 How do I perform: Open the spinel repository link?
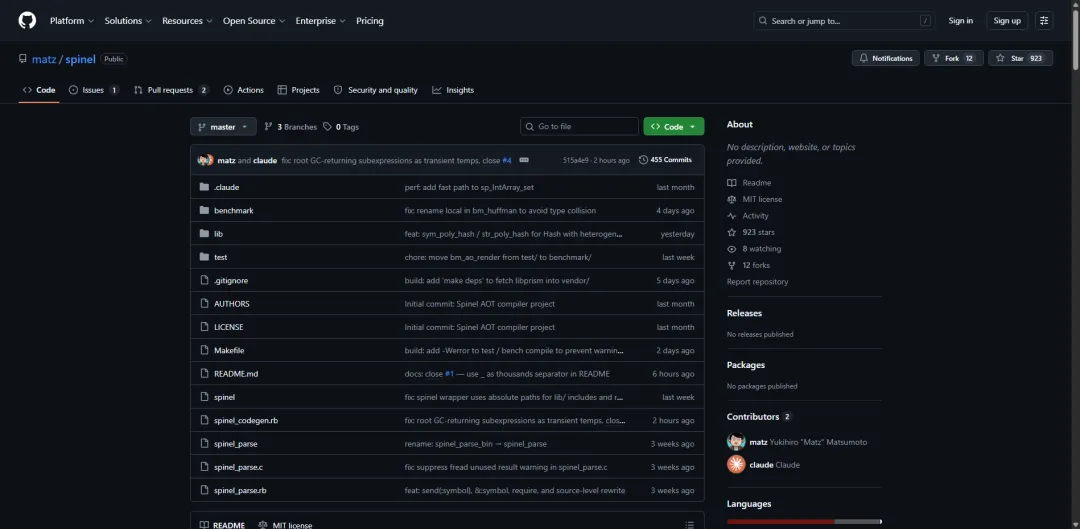point(81,59)
